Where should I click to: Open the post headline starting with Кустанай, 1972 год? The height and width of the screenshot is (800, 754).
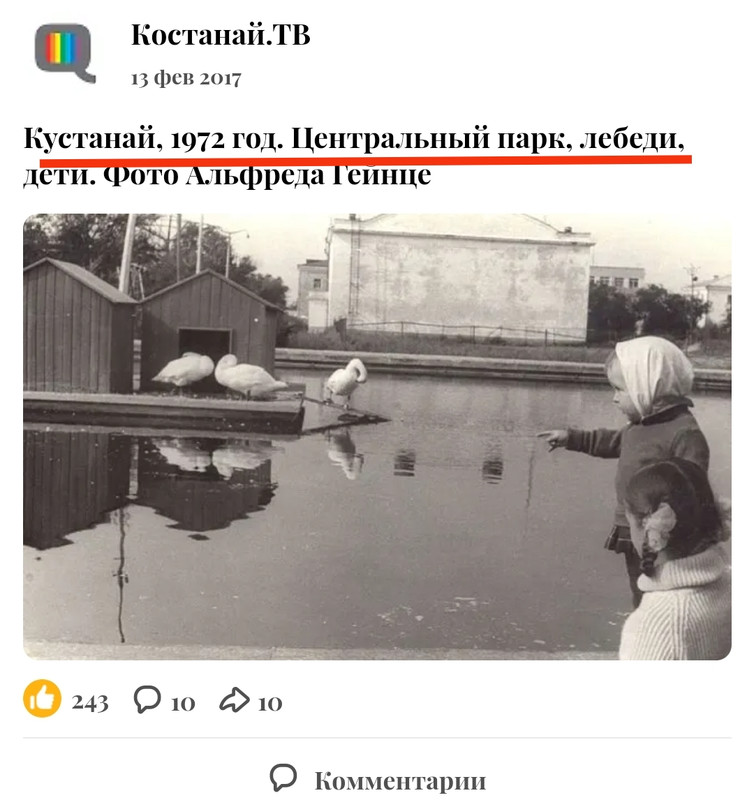coord(354,156)
